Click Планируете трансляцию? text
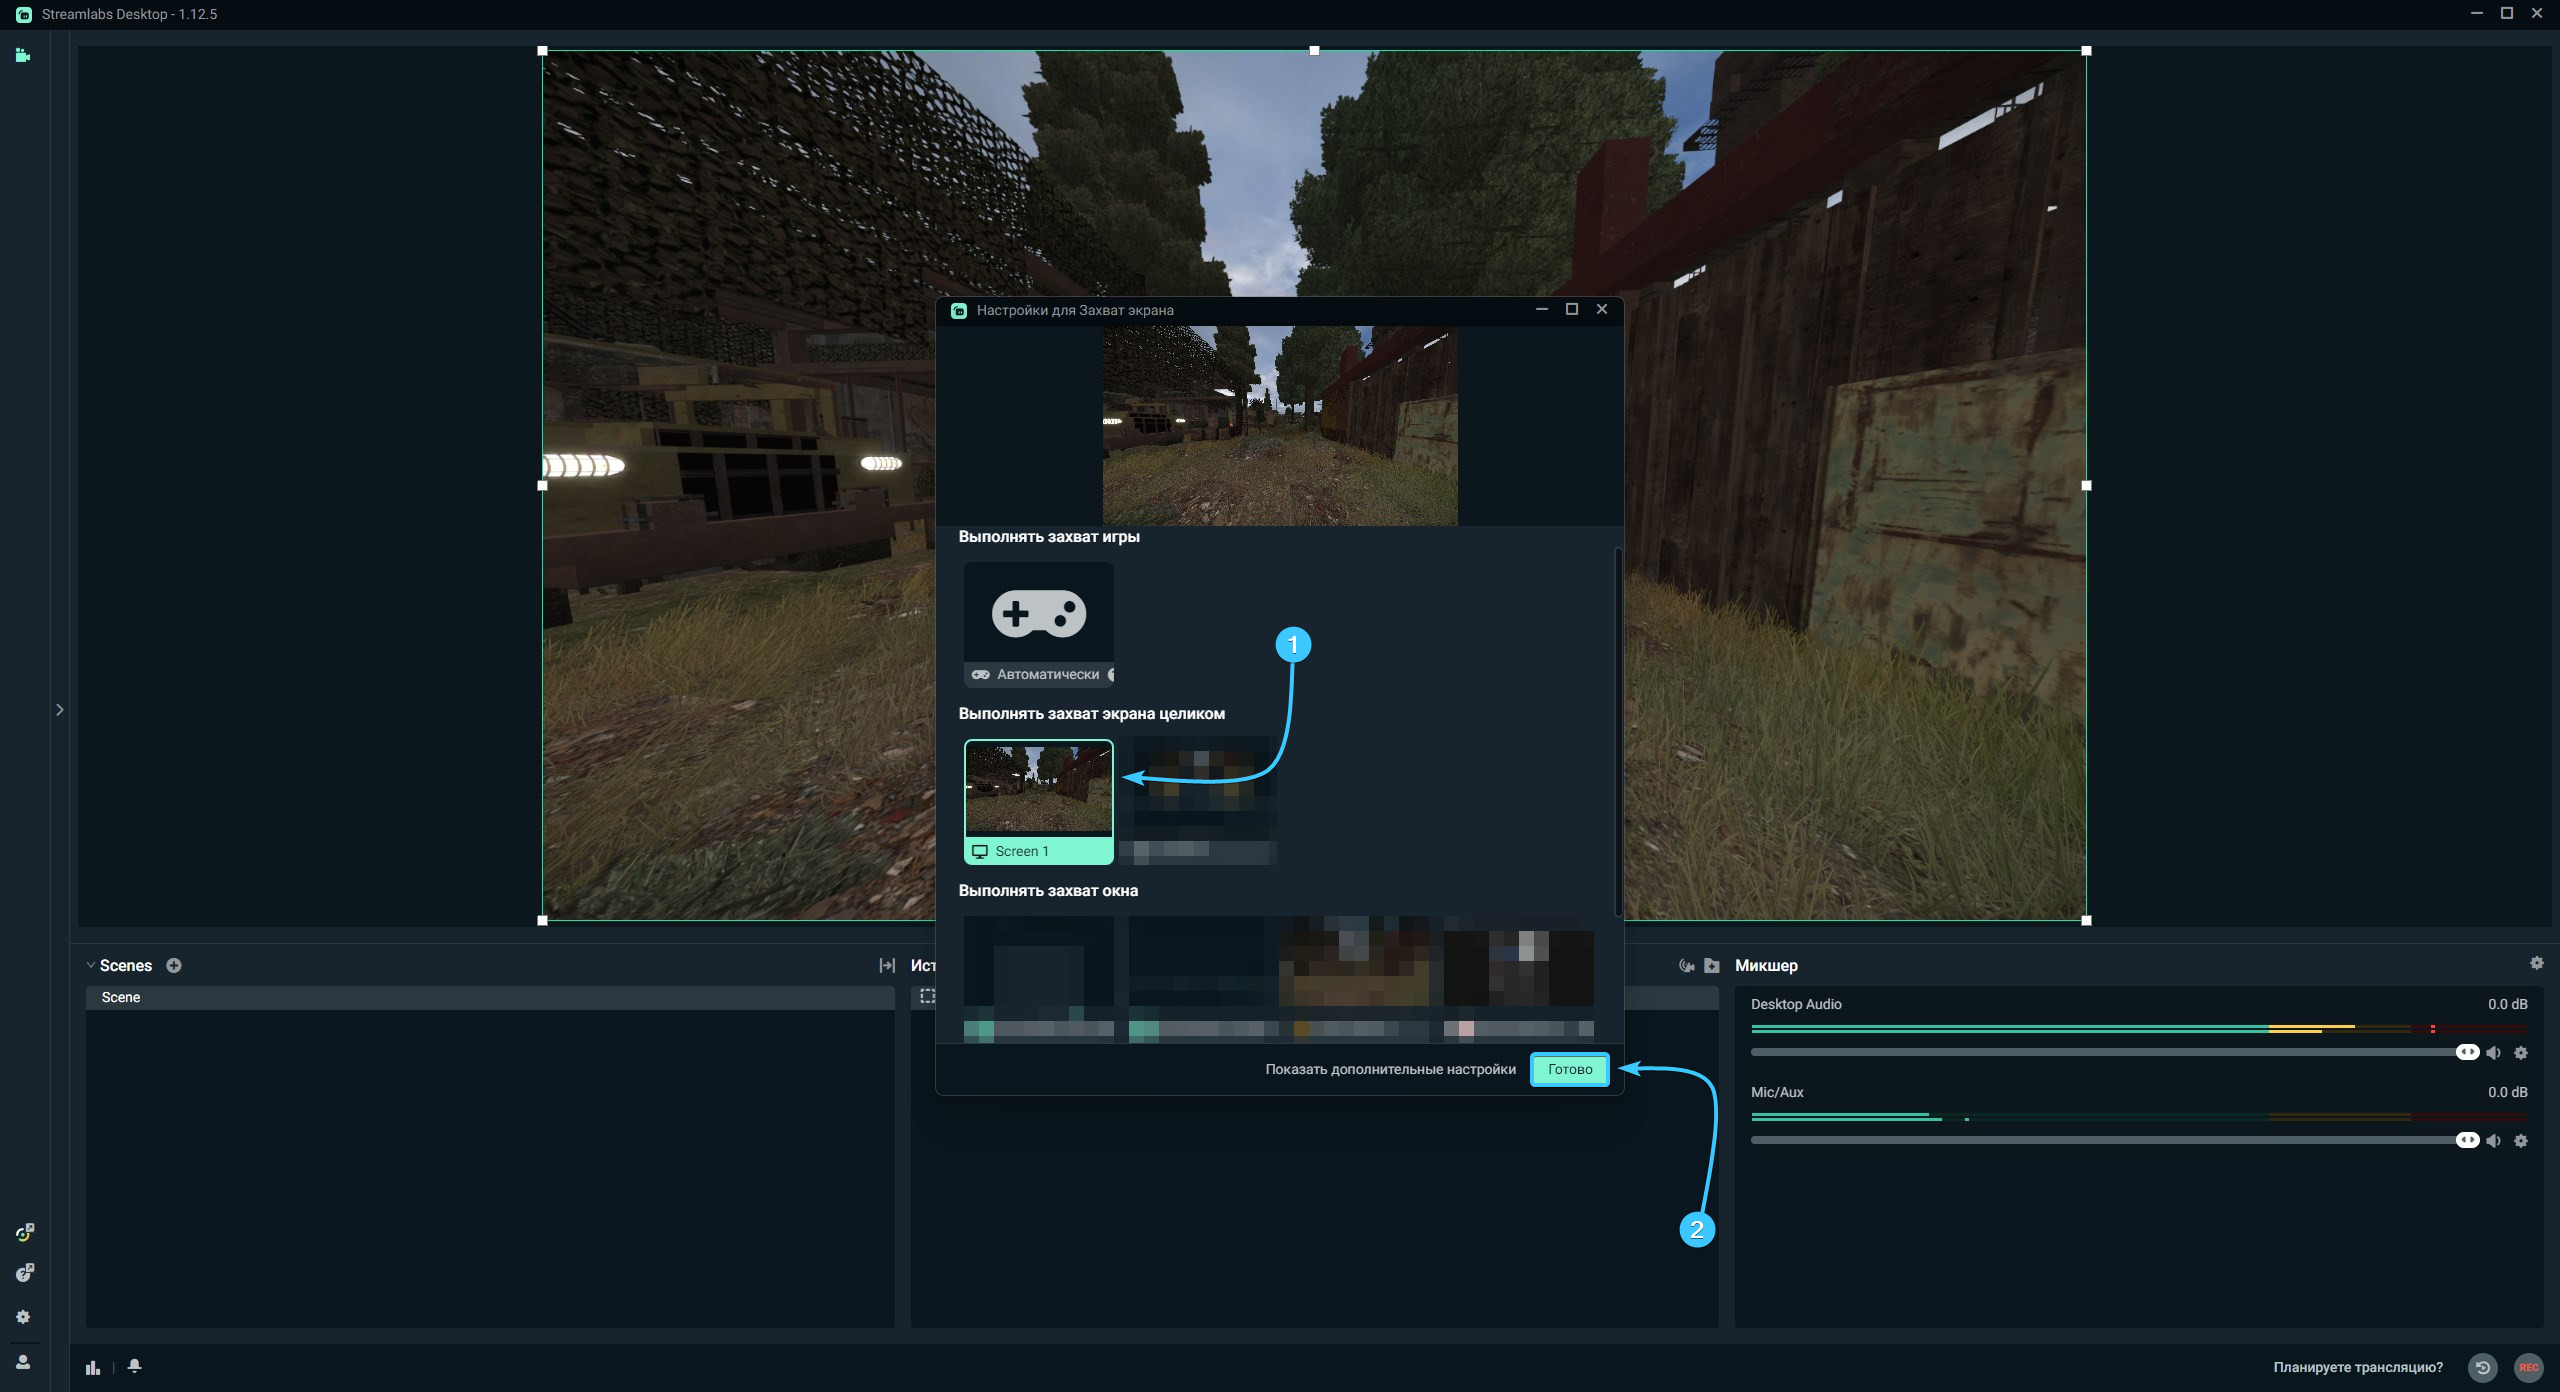The height and width of the screenshot is (1392, 2560). pyautogui.click(x=2358, y=1367)
